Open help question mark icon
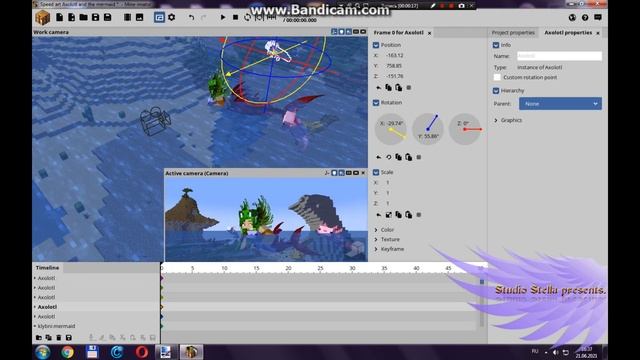640x360 pixels. tap(585, 18)
